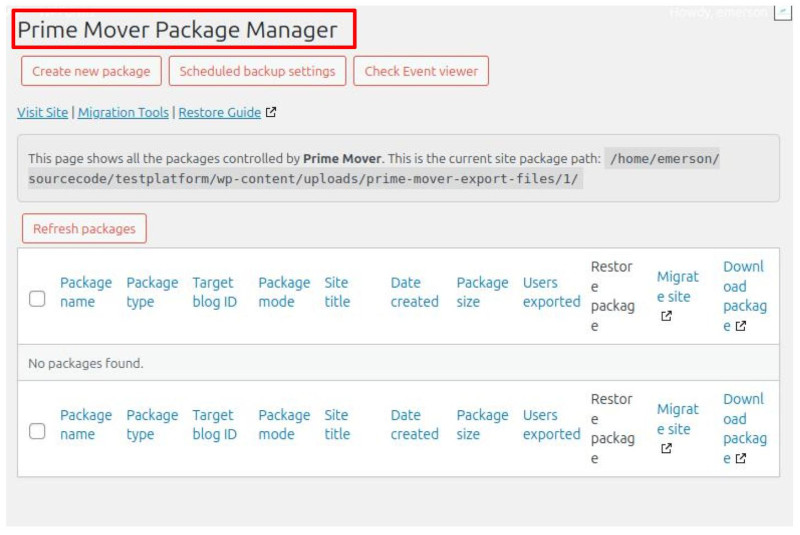Sort by Site title in footer row
Screen dimensions: 800x535
[337, 424]
